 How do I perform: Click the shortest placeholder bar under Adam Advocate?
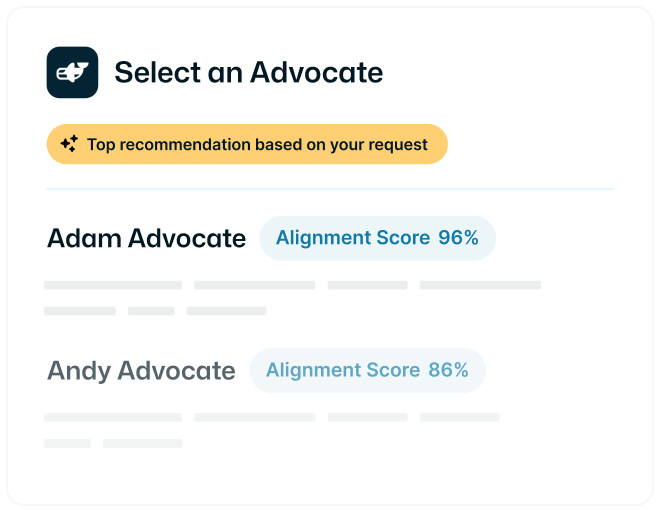tap(151, 311)
